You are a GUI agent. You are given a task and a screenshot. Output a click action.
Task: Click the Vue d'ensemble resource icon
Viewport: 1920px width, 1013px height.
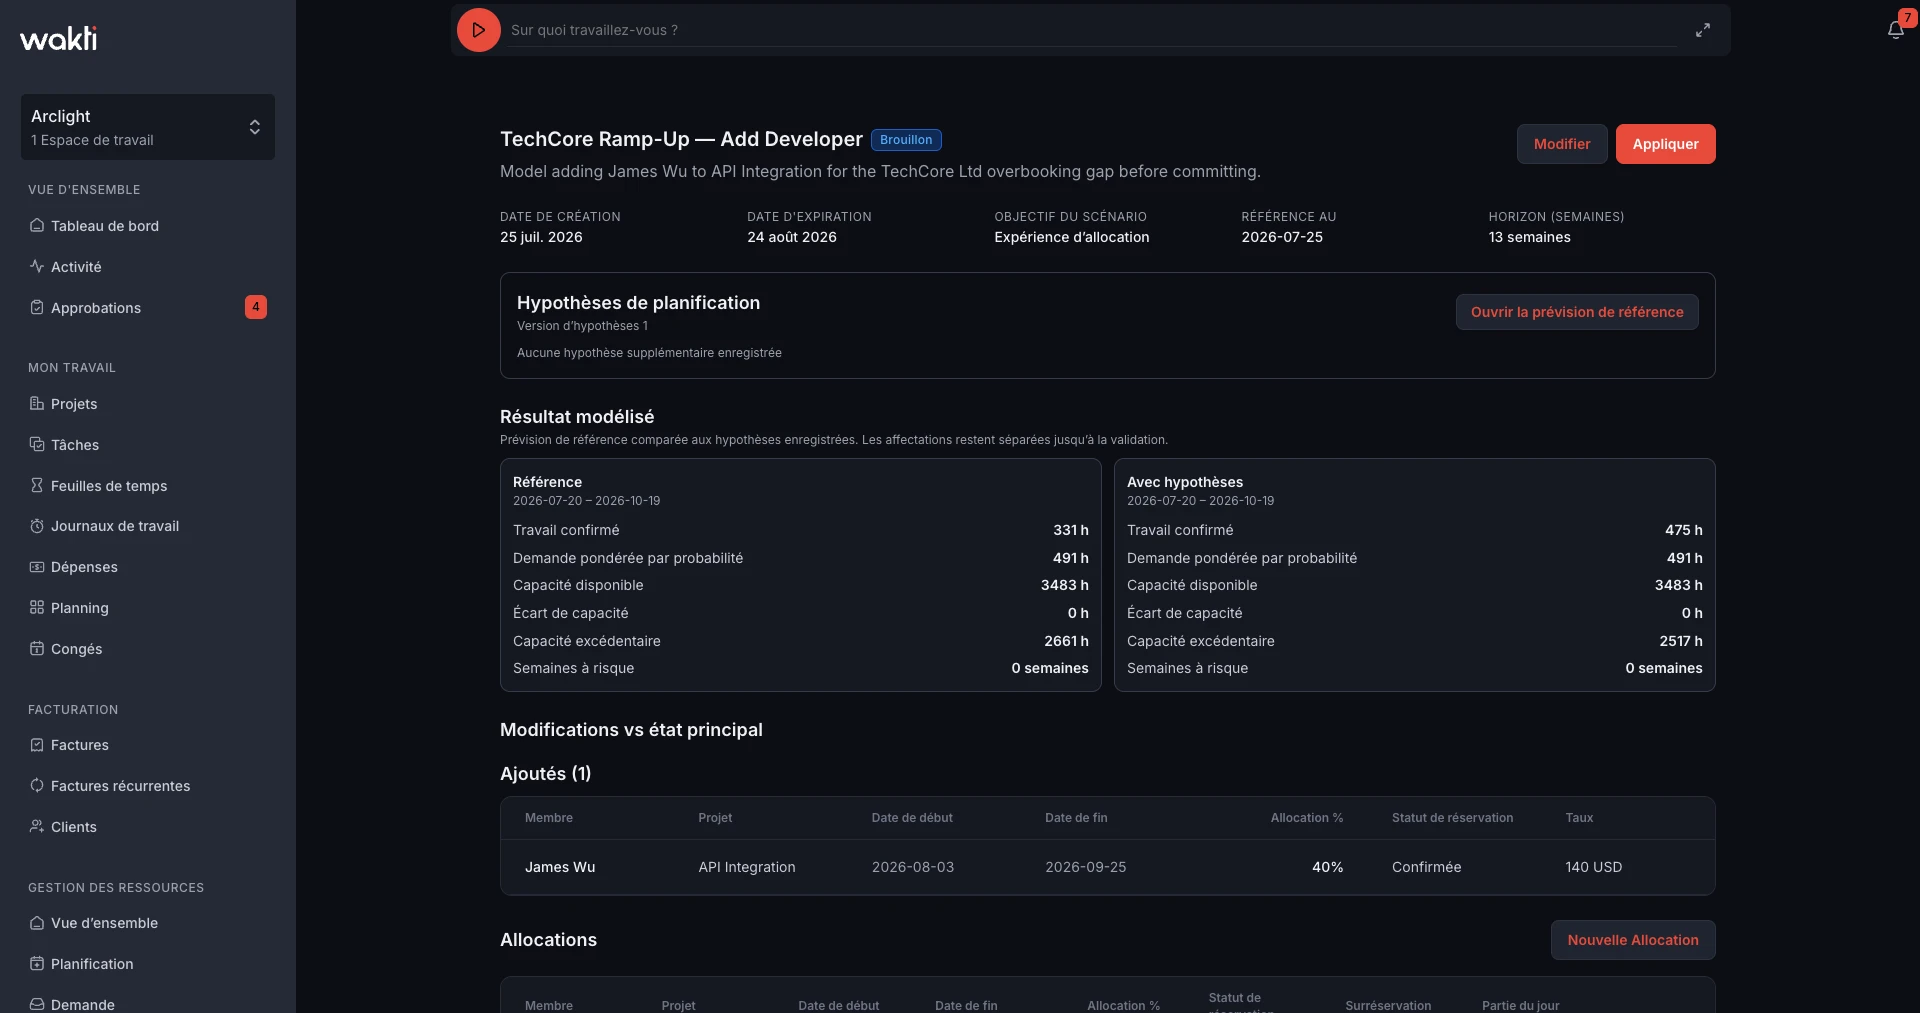tap(37, 923)
